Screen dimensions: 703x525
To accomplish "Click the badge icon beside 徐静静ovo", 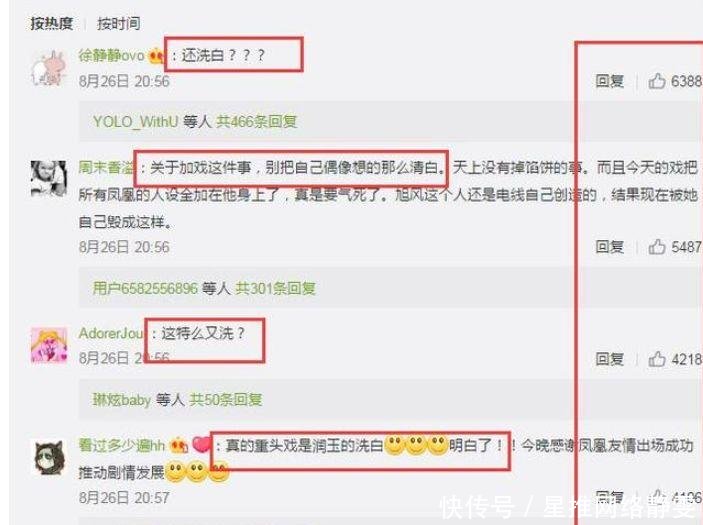I will coord(156,56).
